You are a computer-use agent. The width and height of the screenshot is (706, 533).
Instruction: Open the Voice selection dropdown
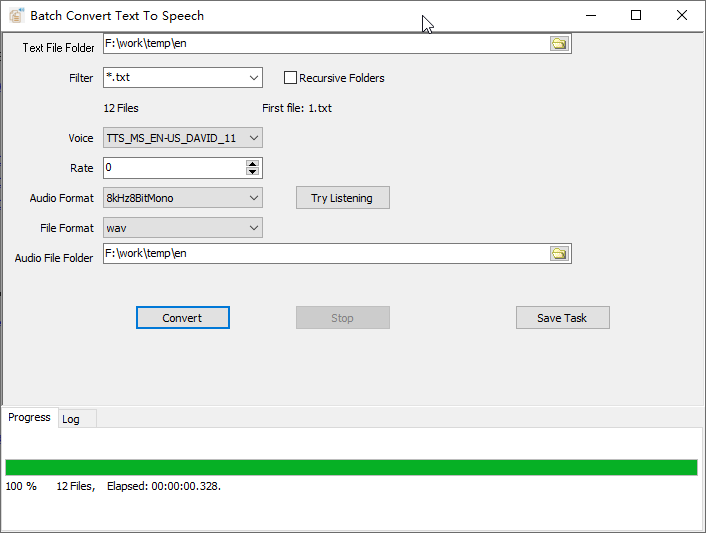coord(253,138)
